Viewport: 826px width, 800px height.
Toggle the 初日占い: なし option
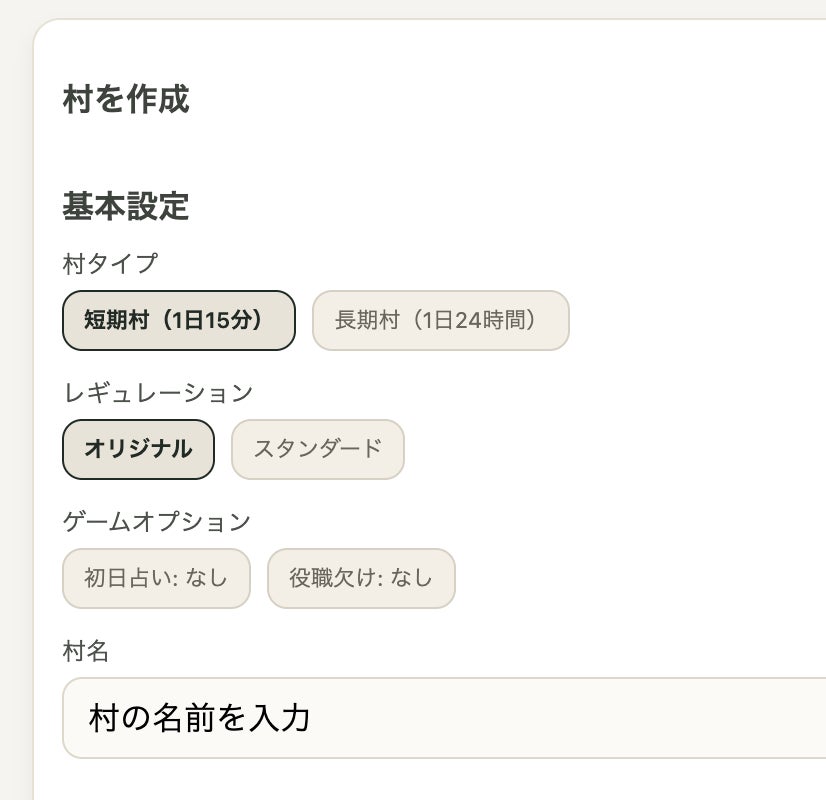[x=155, y=578]
